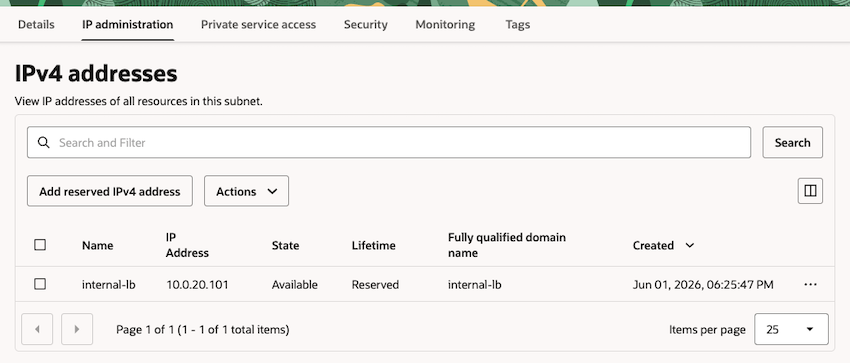850x363 pixels.
Task: Expand the Actions dropdown
Action: click(246, 191)
